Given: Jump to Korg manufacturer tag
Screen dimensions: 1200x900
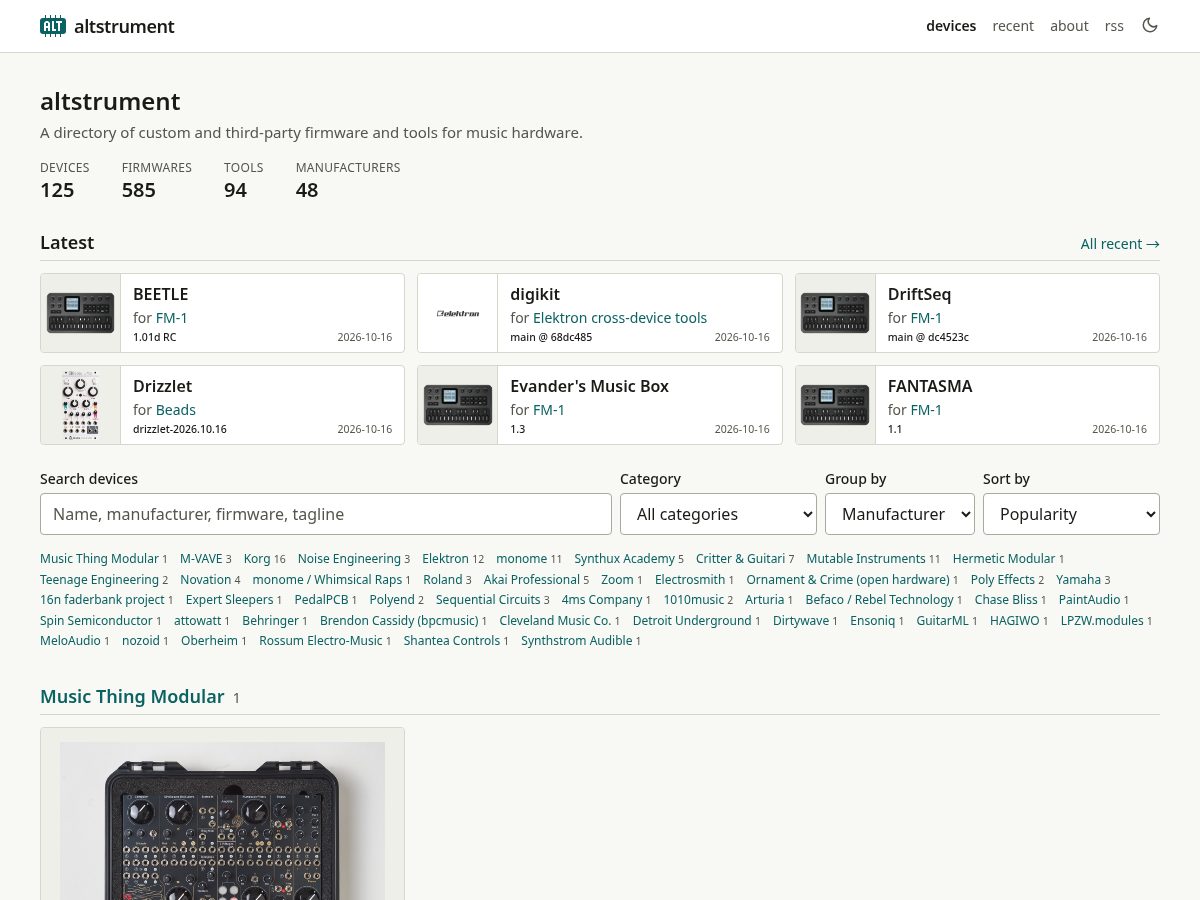Looking at the screenshot, I should point(257,559).
